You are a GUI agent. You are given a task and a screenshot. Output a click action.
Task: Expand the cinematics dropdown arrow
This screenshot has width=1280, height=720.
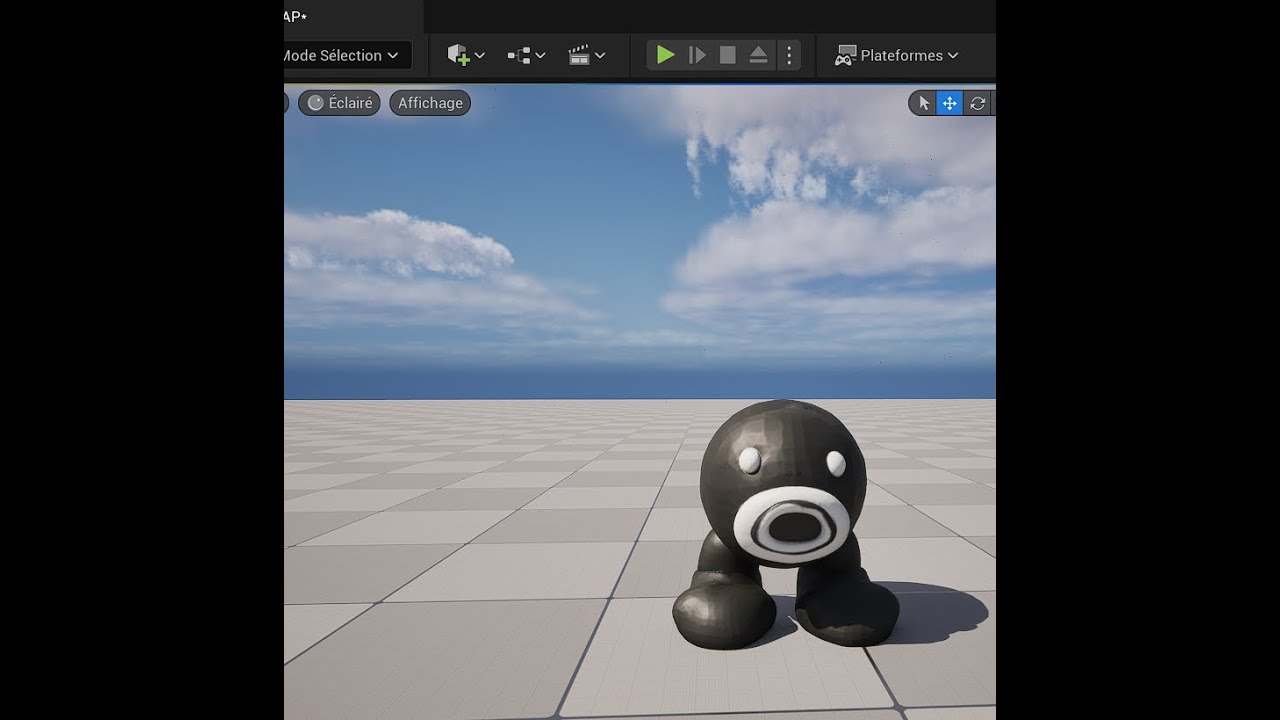[x=600, y=56]
